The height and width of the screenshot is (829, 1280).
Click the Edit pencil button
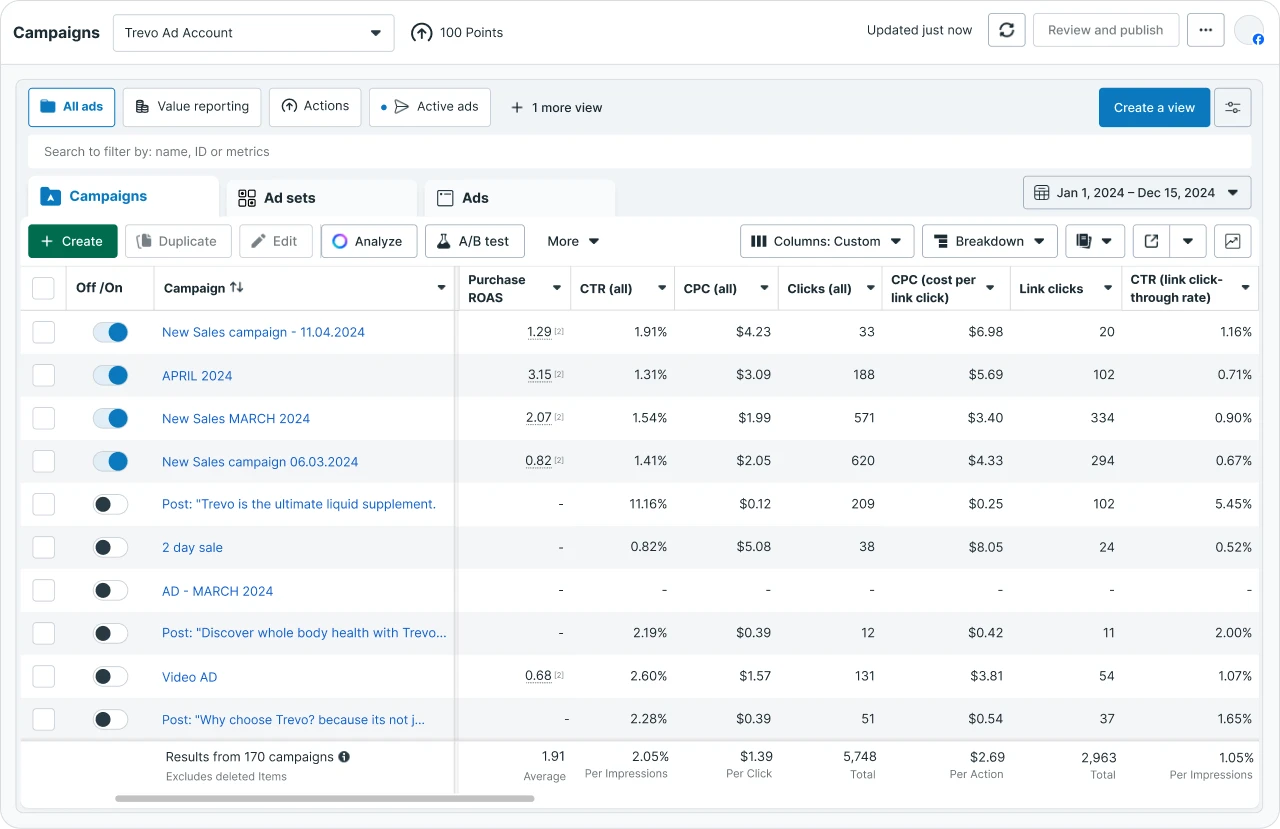pyautogui.click(x=276, y=241)
